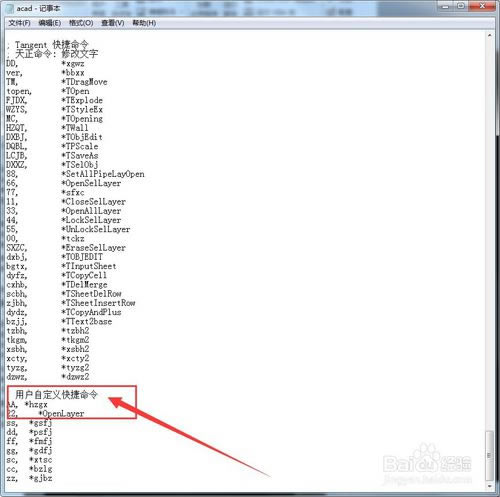Click the '*fmfj' text
Screen dimensions: 500x497
(x=41, y=441)
